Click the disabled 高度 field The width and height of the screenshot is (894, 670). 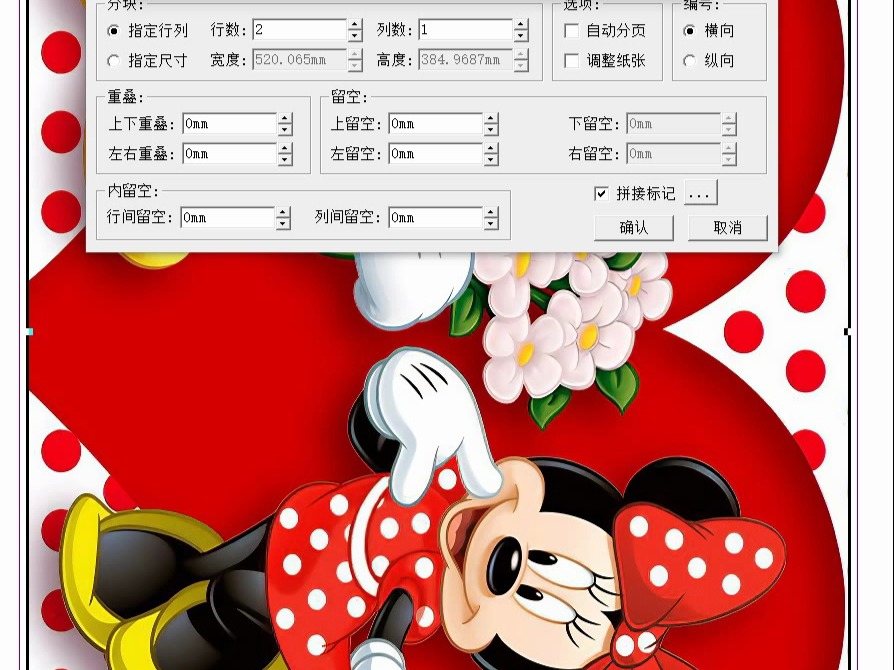(466, 59)
